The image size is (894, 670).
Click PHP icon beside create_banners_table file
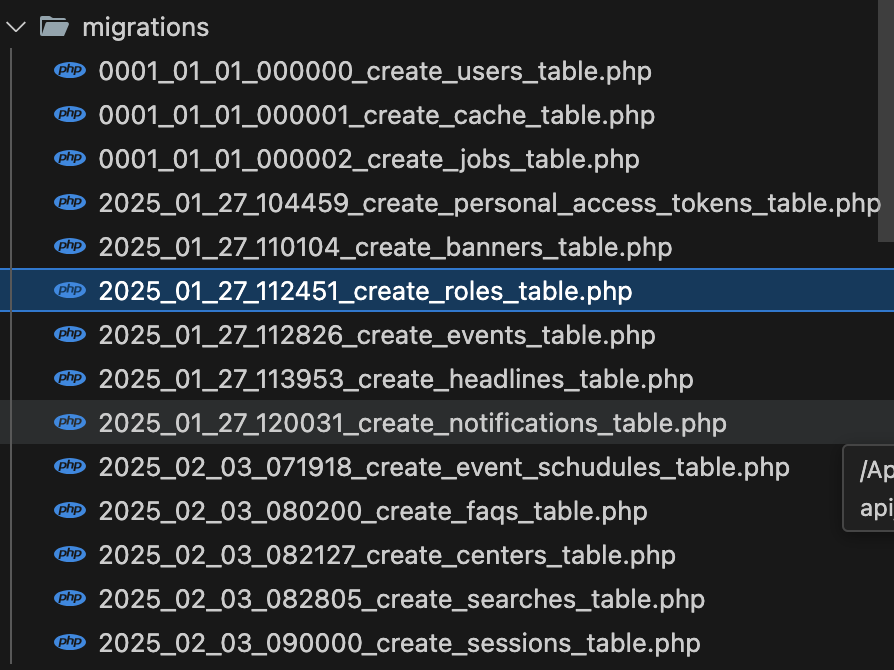pos(70,247)
